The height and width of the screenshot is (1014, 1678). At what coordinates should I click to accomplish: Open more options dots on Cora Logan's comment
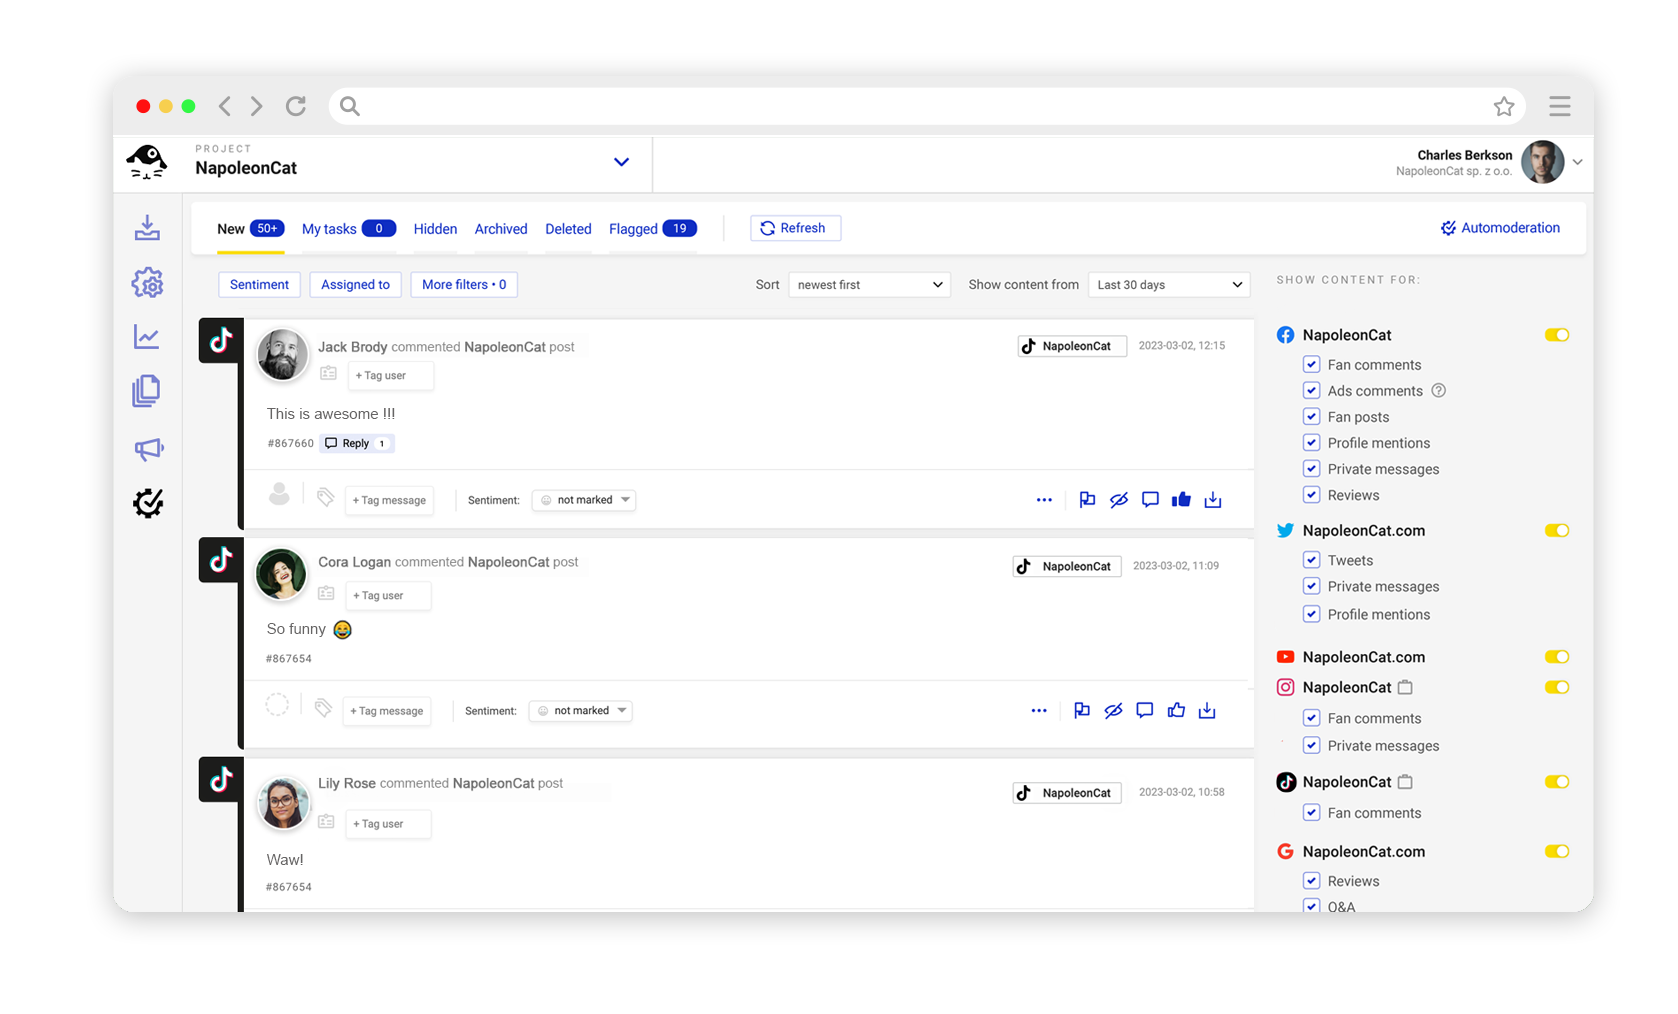pos(1039,710)
